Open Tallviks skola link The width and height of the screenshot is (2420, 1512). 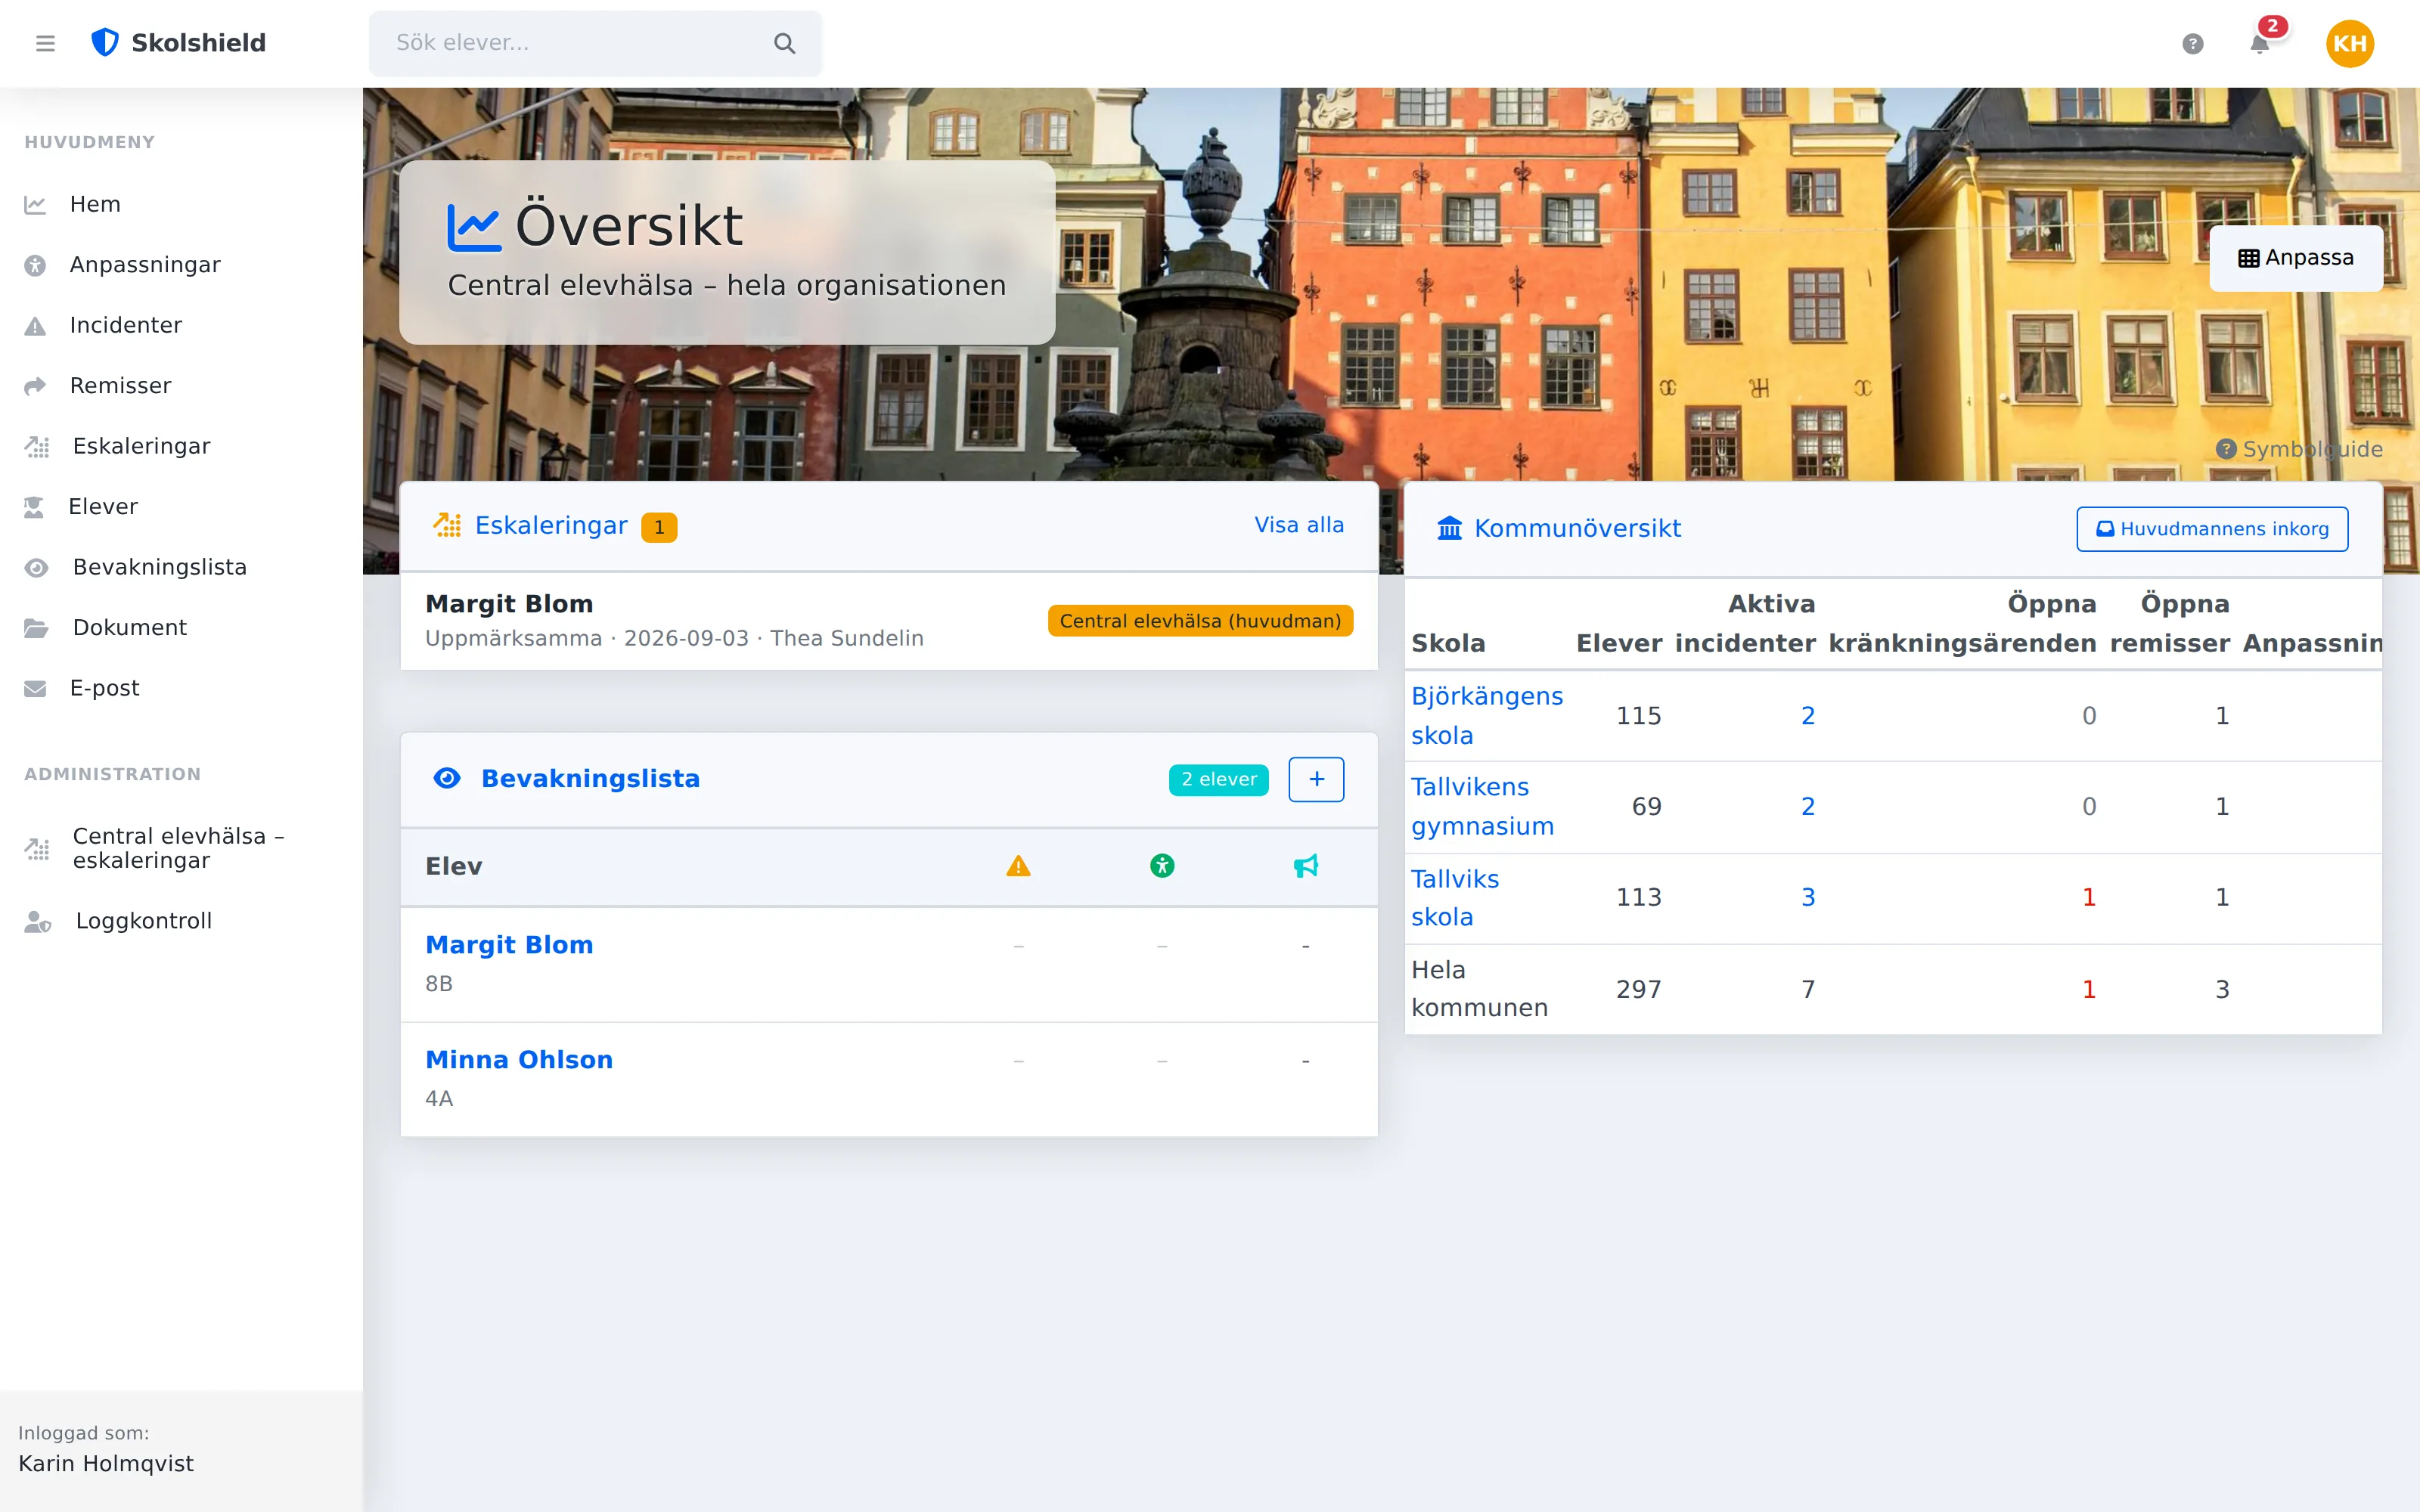pos(1455,898)
